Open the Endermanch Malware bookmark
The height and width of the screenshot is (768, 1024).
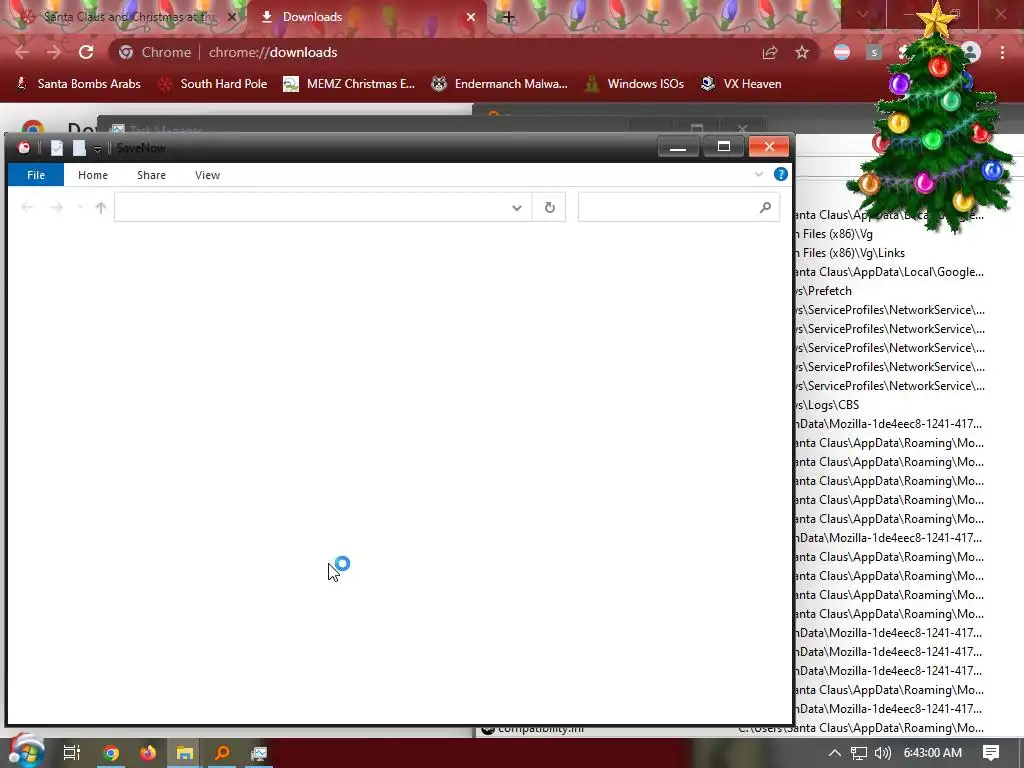pyautogui.click(x=500, y=84)
